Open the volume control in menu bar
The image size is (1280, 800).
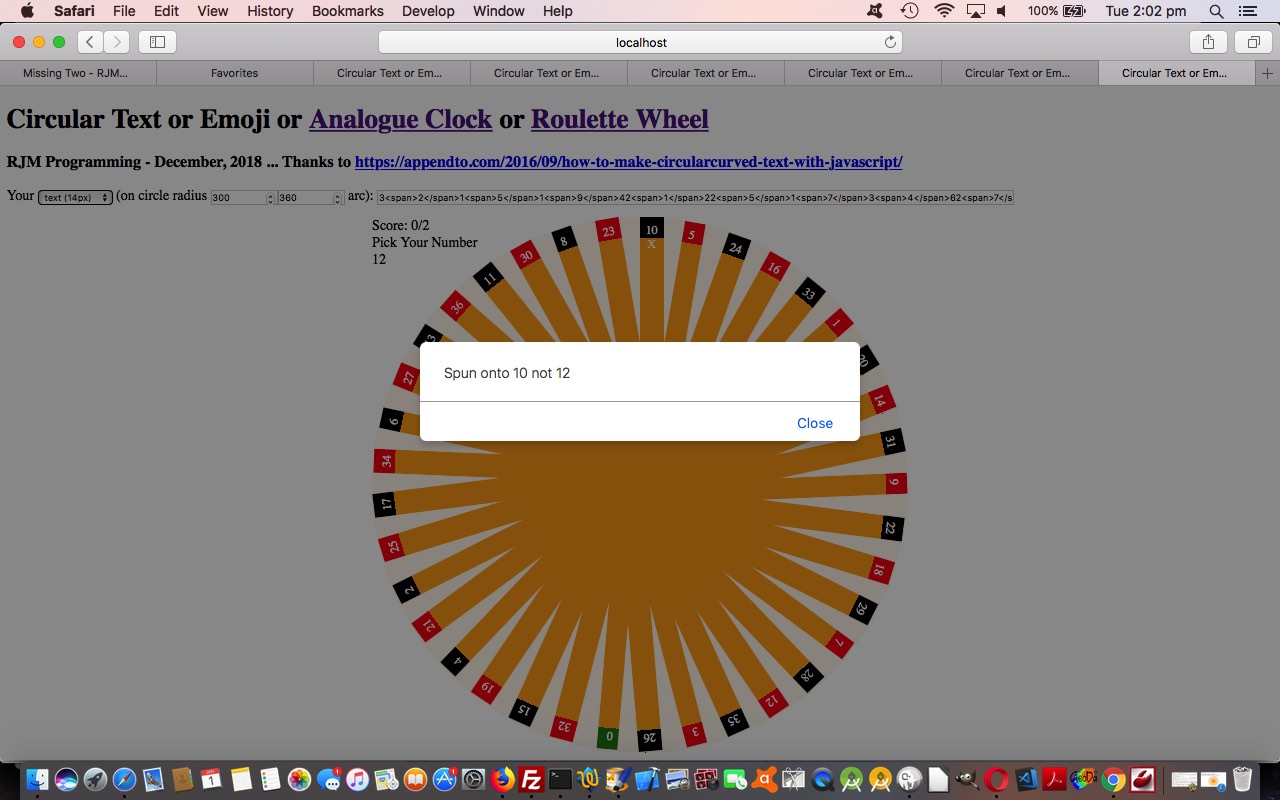point(1002,11)
